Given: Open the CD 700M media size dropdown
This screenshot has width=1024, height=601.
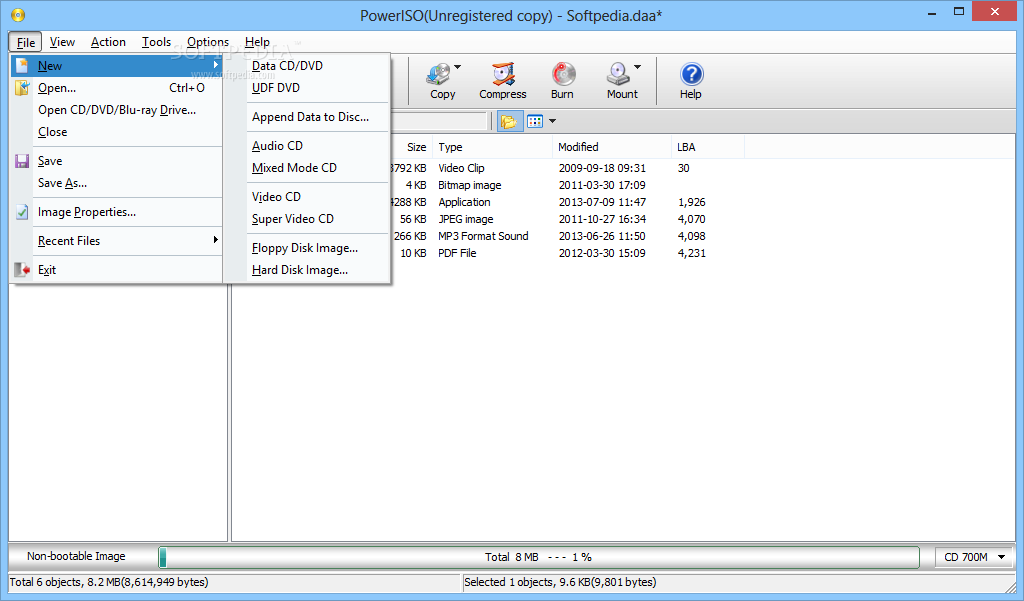Looking at the screenshot, I should (x=973, y=557).
